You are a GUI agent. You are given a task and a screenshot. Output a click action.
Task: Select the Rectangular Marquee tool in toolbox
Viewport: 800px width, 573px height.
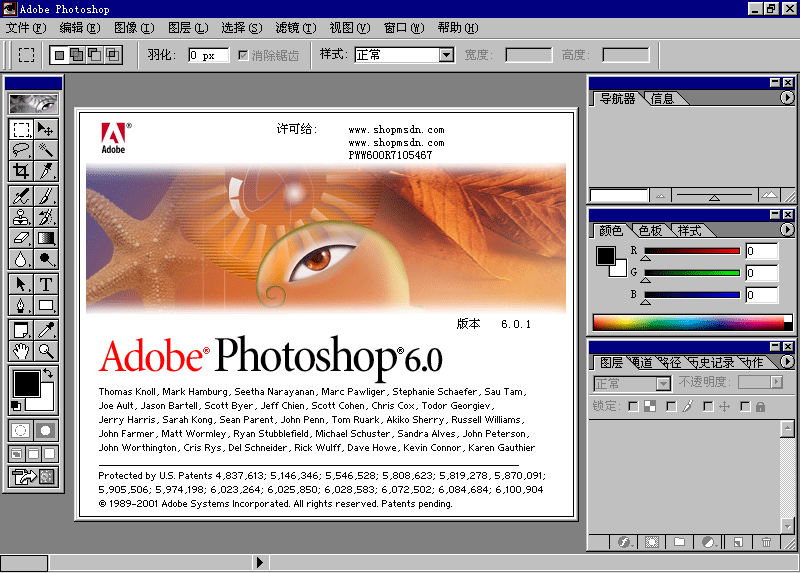[x=21, y=129]
